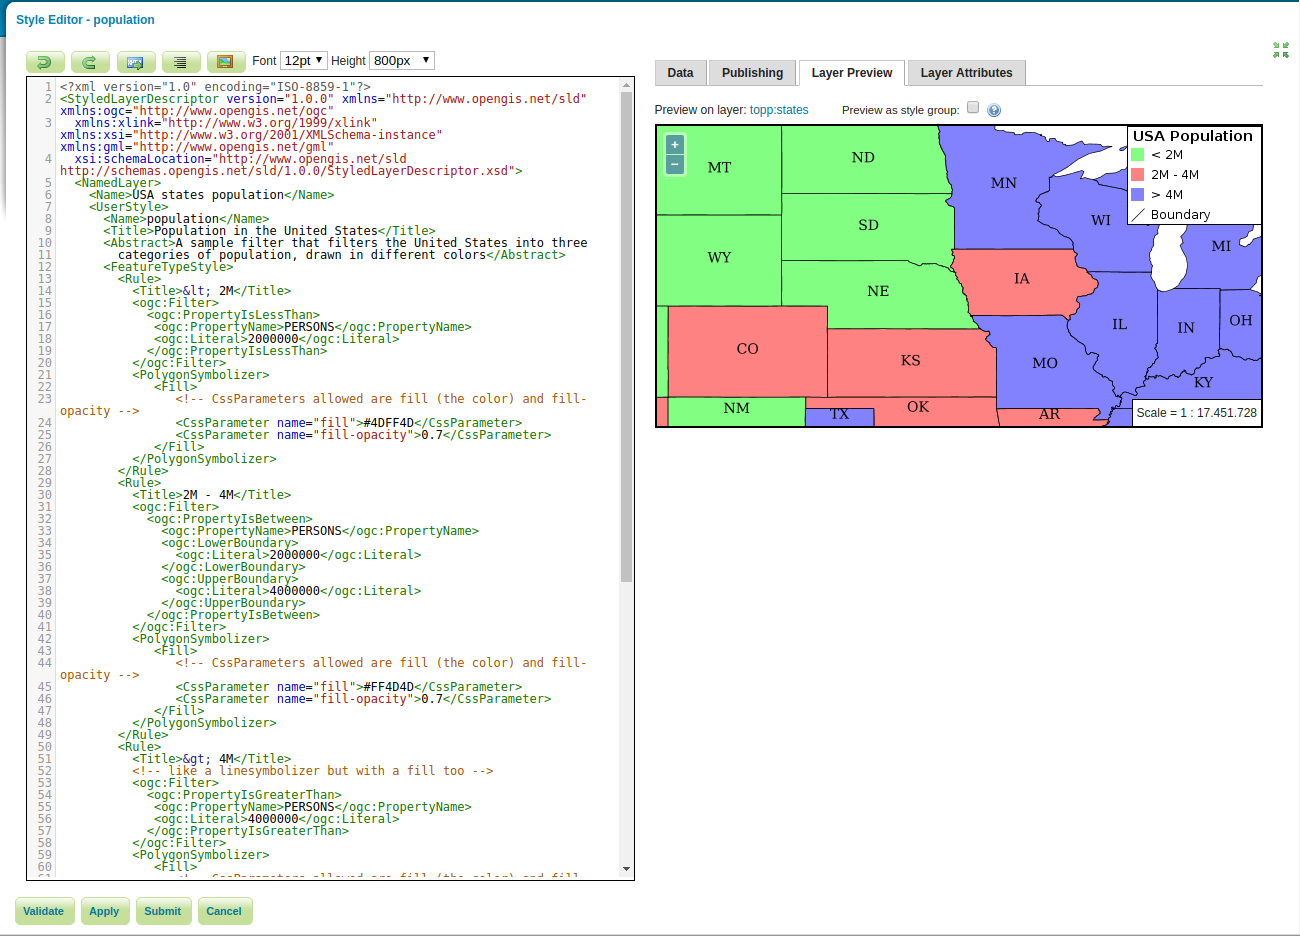Image resolution: width=1300 pixels, height=936 pixels.
Task: Click the Insert image toolbar icon
Action: (x=226, y=62)
